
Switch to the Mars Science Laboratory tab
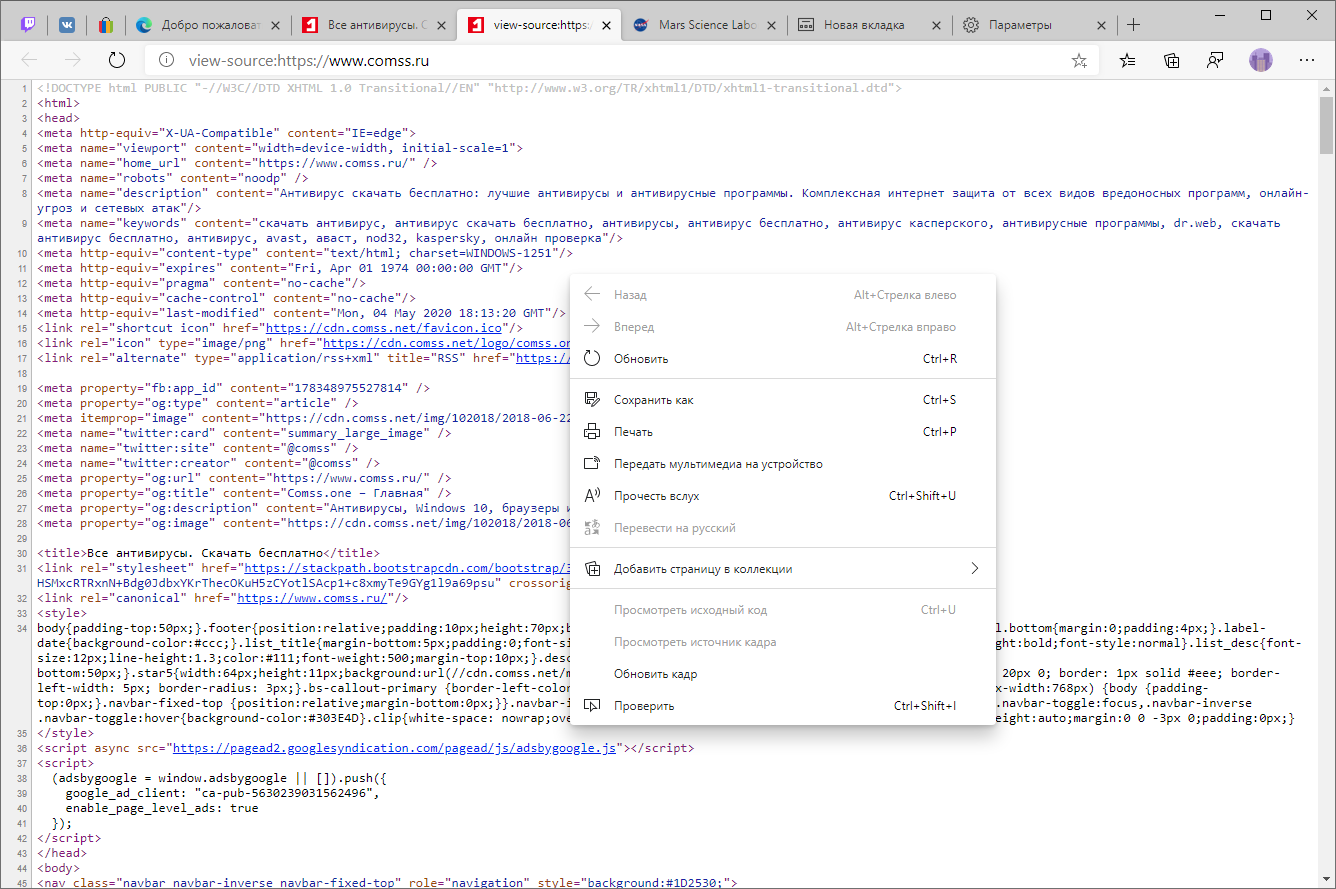coord(702,25)
